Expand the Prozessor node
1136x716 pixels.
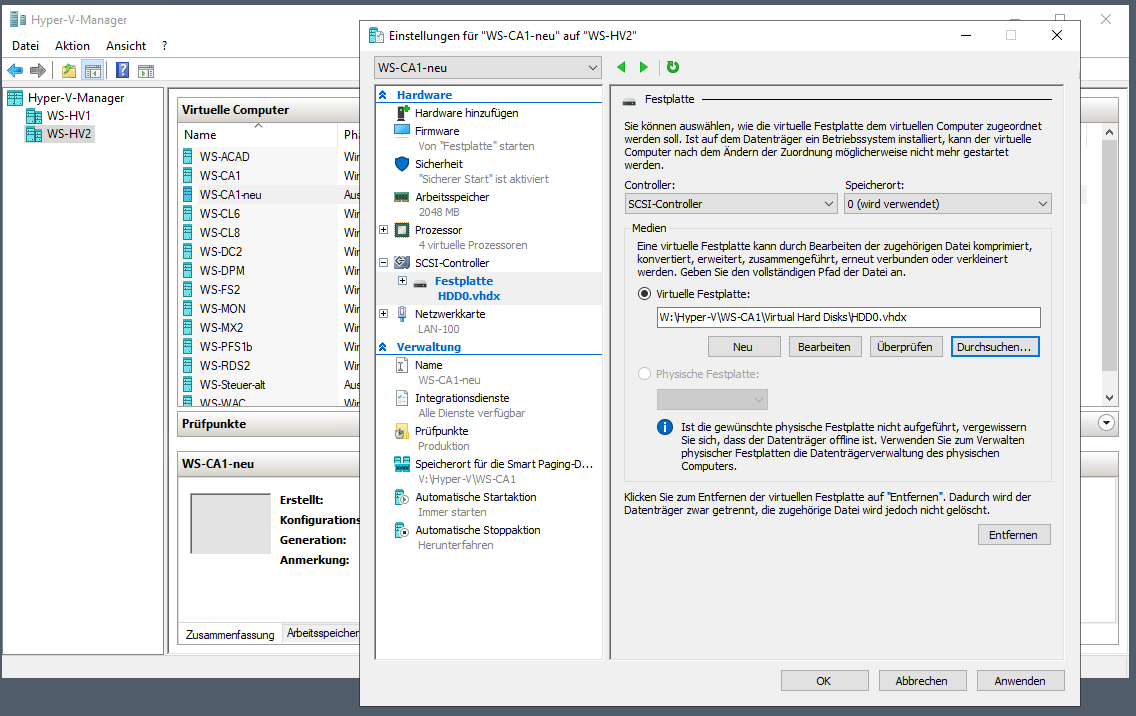coord(384,230)
